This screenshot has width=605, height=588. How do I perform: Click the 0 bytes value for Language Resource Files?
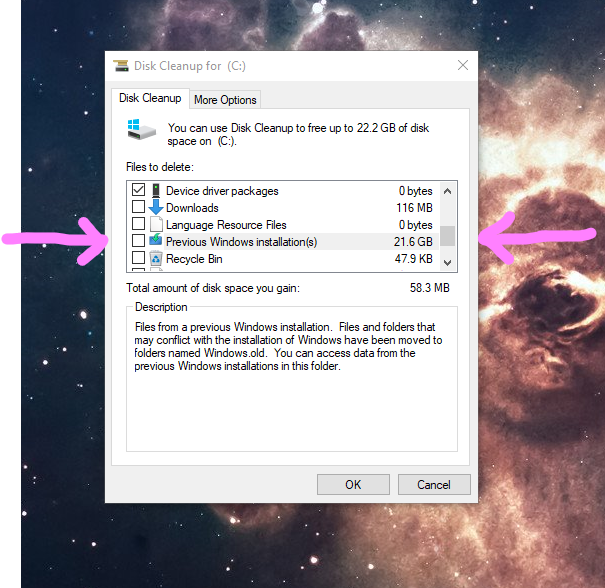point(416,225)
